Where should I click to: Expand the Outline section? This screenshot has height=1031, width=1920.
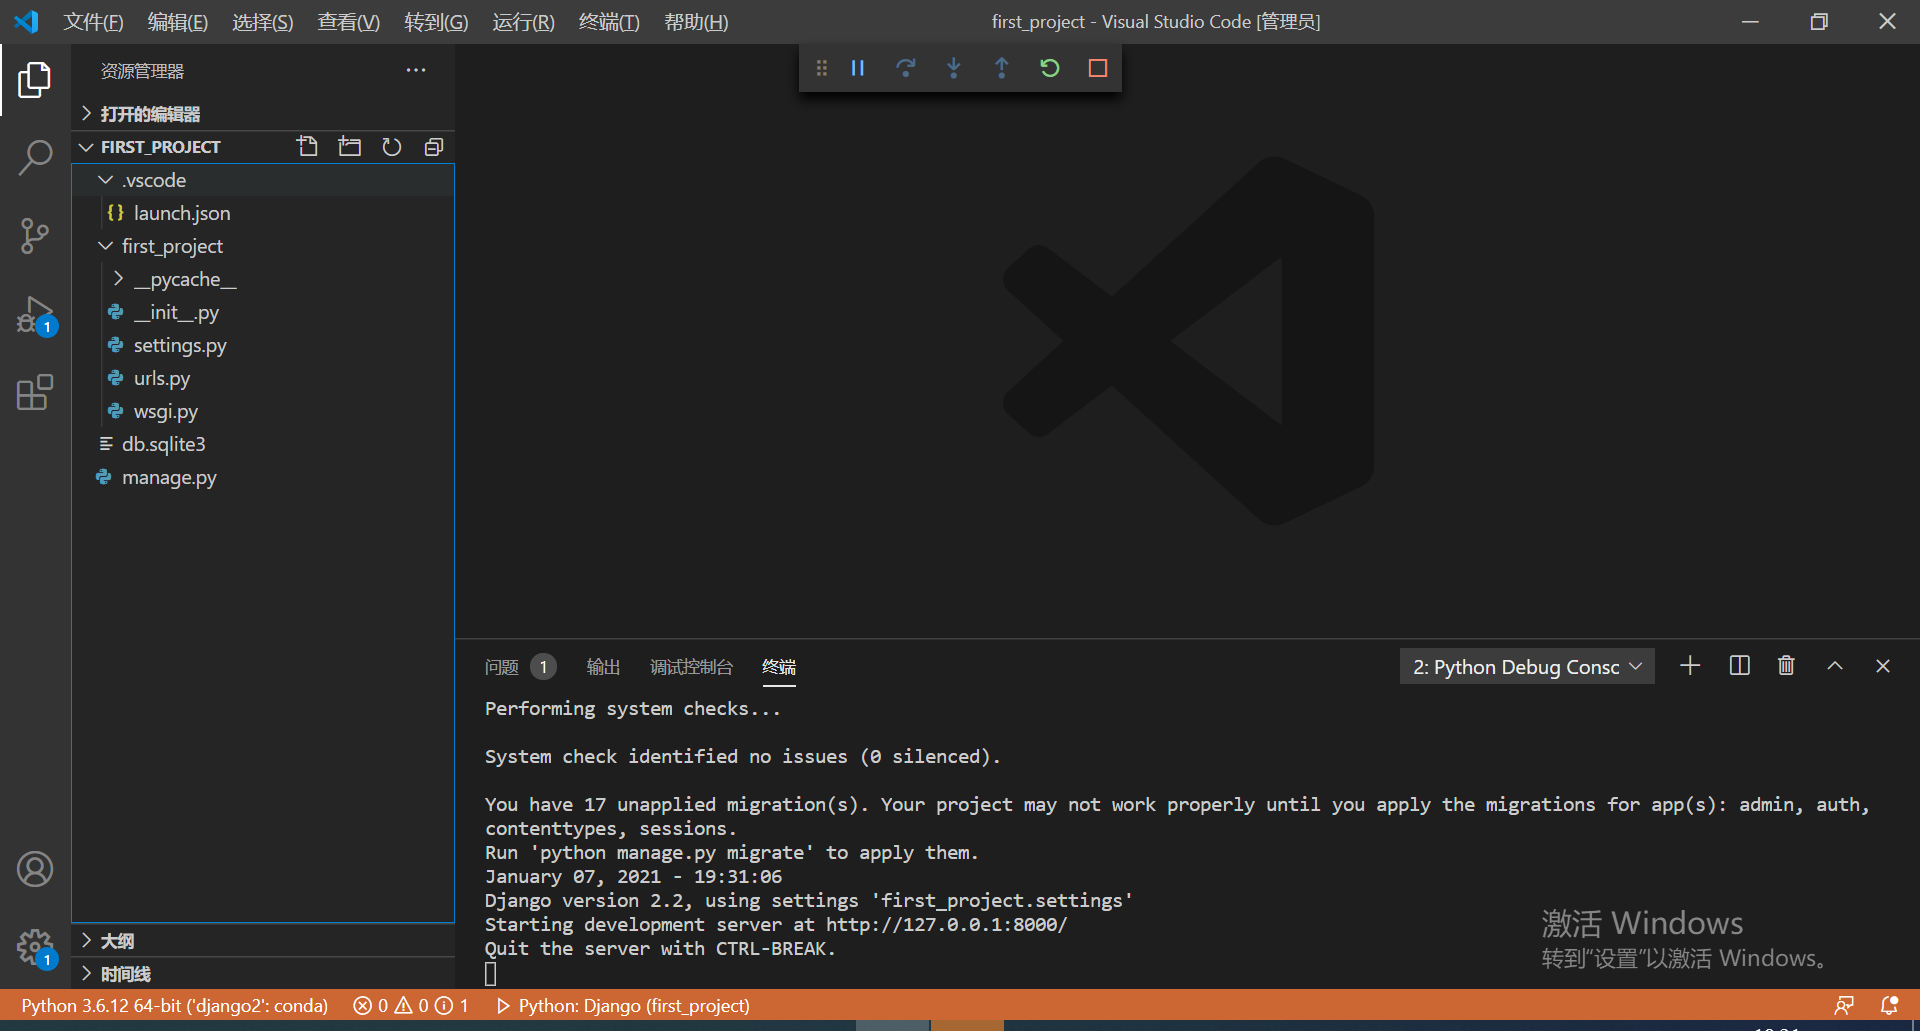264,941
